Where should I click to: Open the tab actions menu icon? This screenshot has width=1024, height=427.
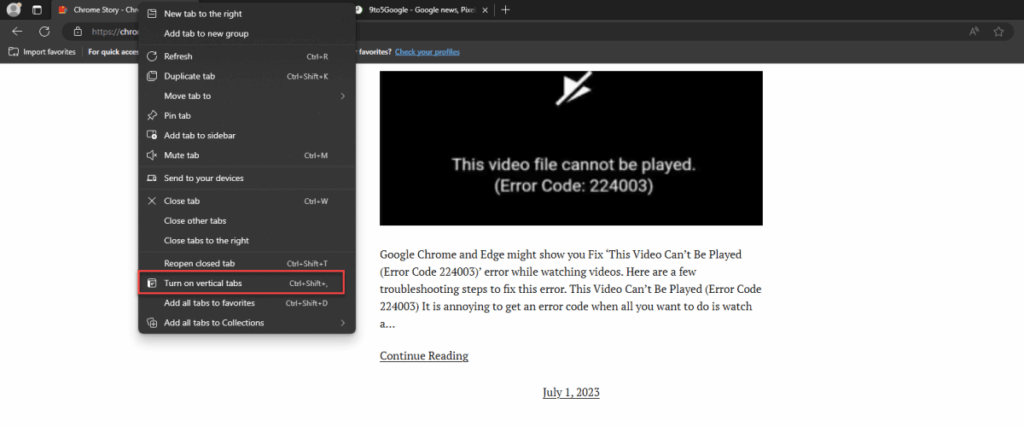pyautogui.click(x=37, y=10)
